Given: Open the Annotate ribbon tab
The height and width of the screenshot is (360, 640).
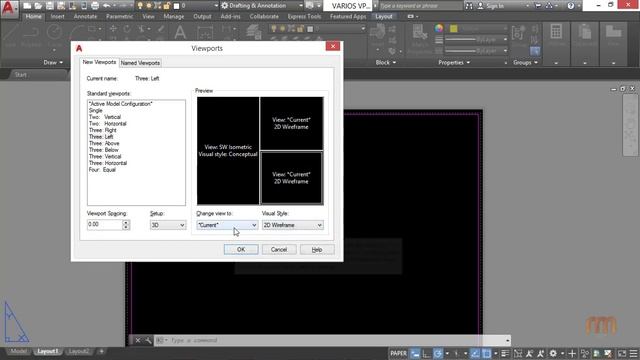Looking at the screenshot, I should click(85, 16).
